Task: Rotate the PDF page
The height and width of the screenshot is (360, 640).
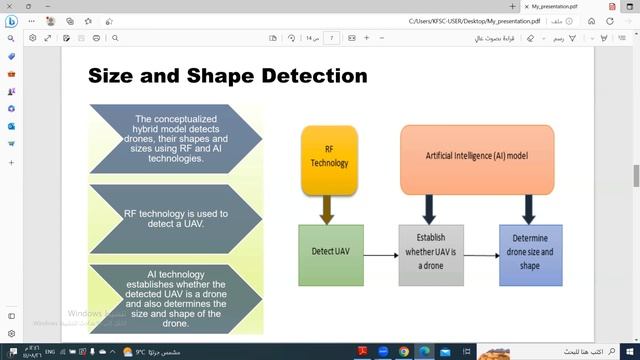Action: tap(291, 38)
